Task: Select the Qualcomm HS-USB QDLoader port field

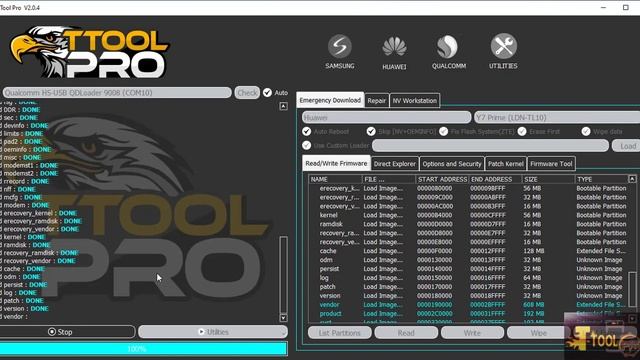Action: click(x=117, y=93)
